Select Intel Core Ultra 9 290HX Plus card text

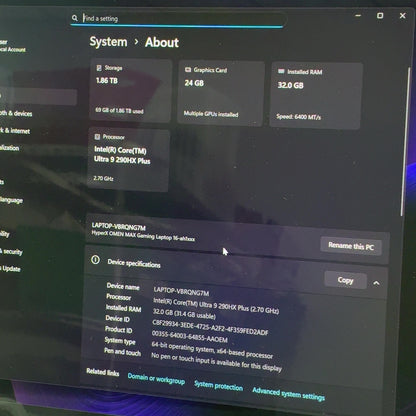pos(122,155)
